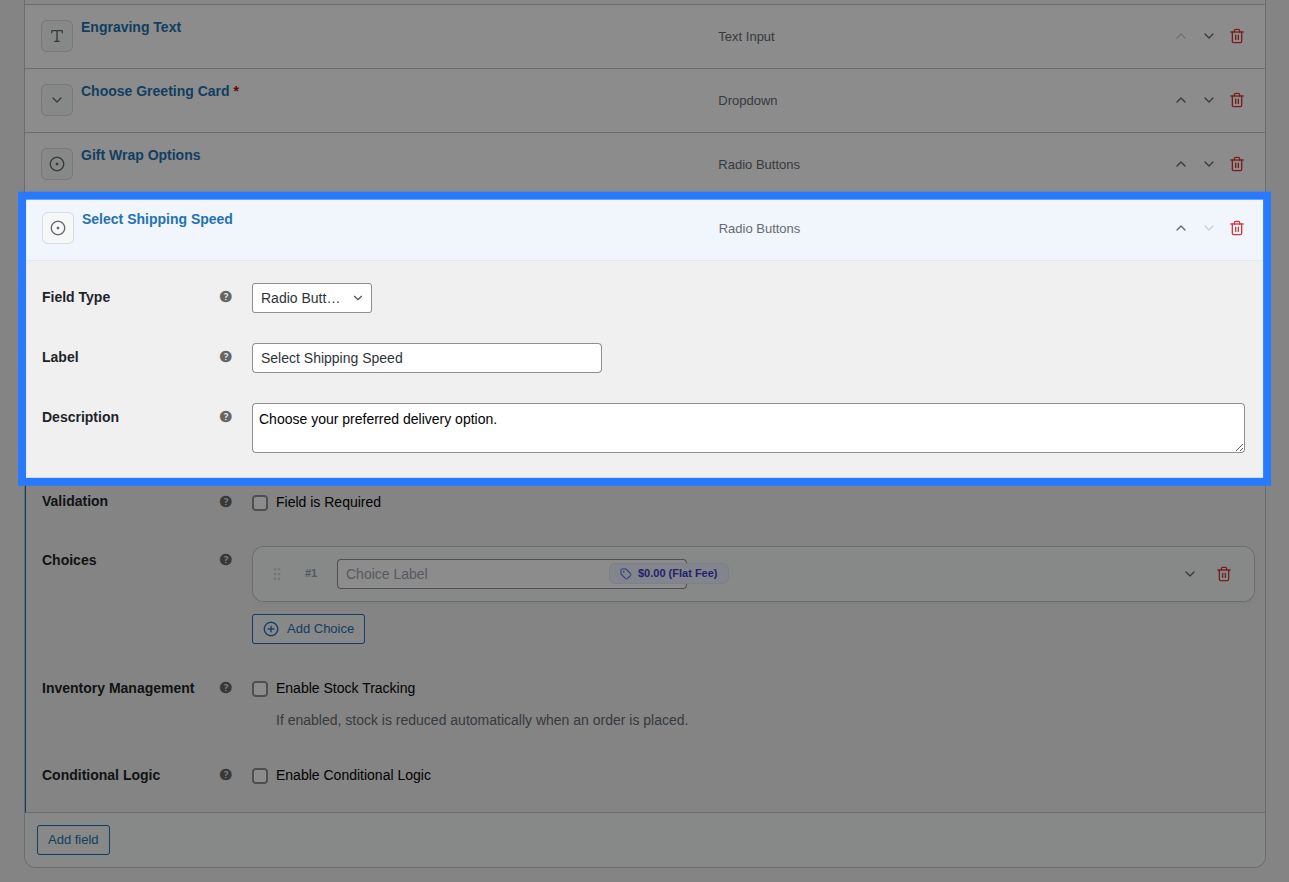
Task: Check the Field is Required checkbox
Action: [x=260, y=503]
